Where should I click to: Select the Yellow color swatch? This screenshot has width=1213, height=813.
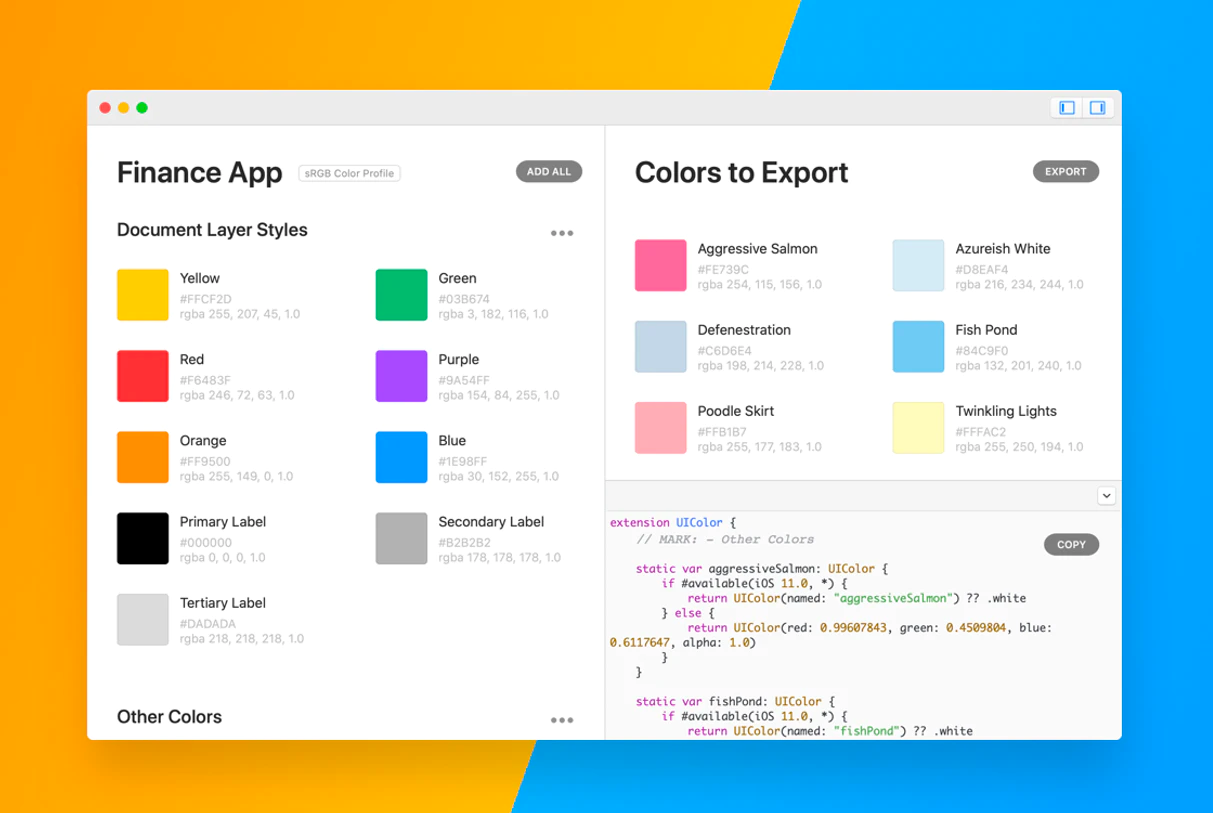142,295
